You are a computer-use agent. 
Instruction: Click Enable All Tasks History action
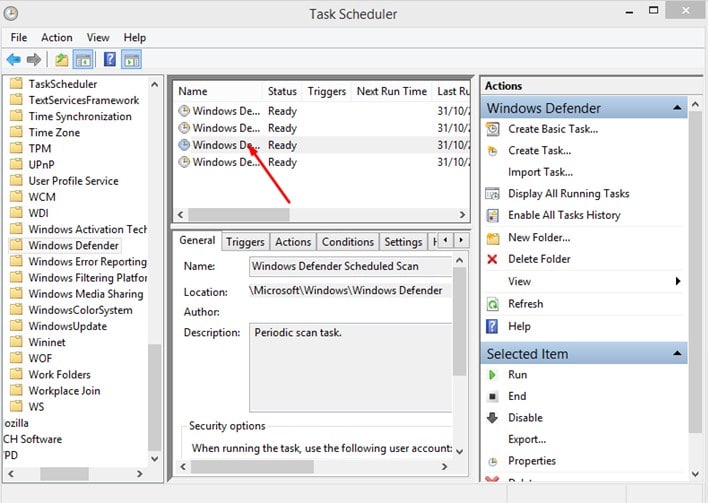point(564,215)
